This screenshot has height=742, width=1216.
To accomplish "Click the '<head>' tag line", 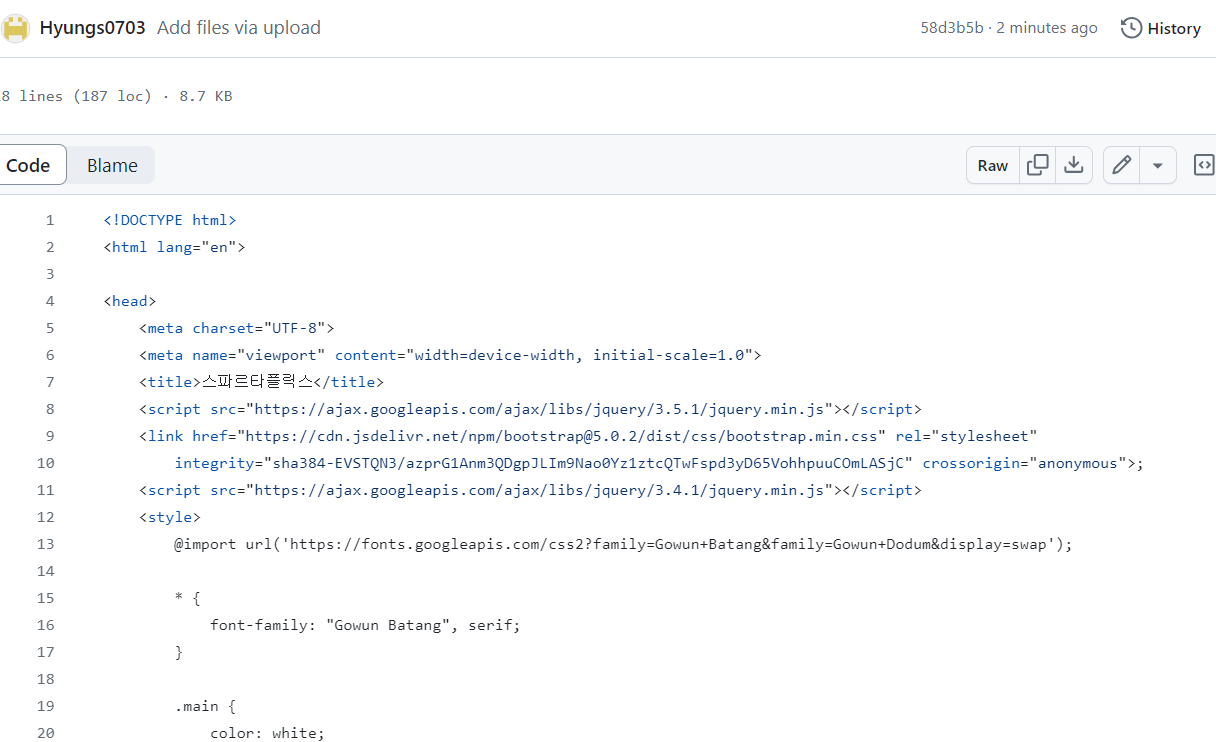I will pyautogui.click(x=130, y=301).
